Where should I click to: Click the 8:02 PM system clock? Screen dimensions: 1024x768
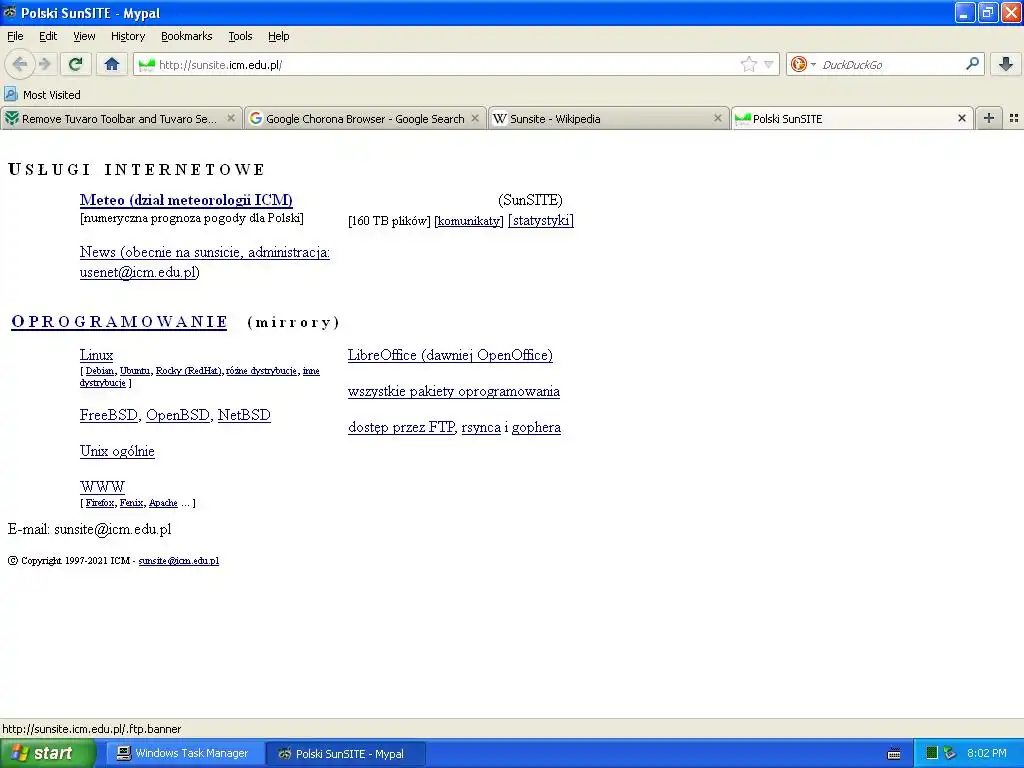[x=986, y=753]
